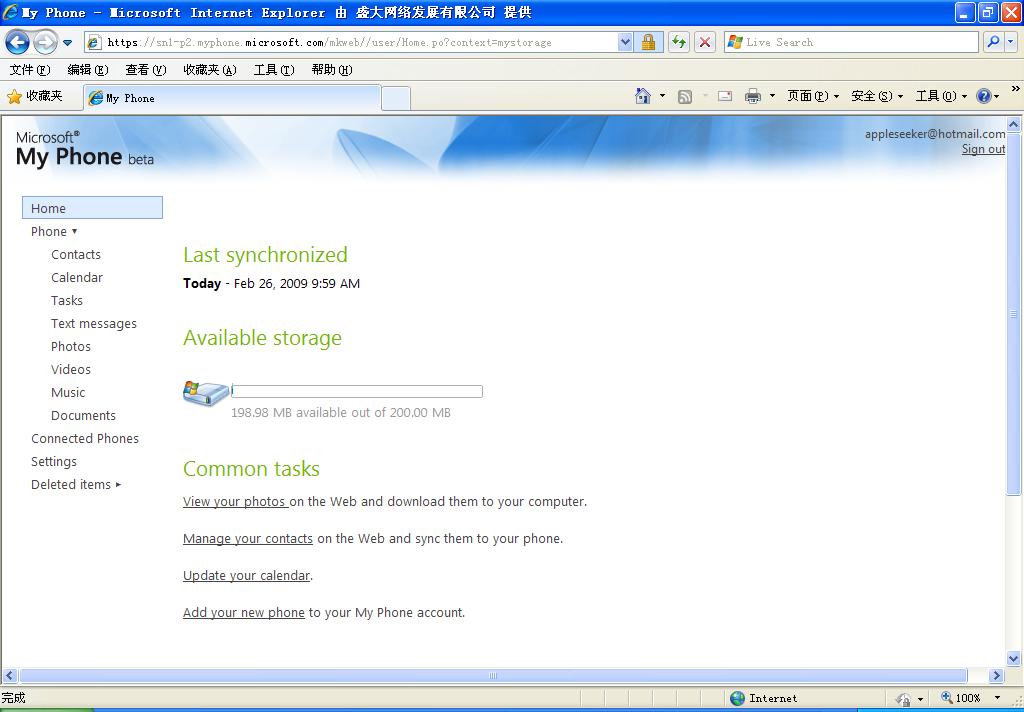The width and height of the screenshot is (1024, 712).
Task: Click the Microsoft My Phone beta logo
Action: pyautogui.click(x=85, y=149)
